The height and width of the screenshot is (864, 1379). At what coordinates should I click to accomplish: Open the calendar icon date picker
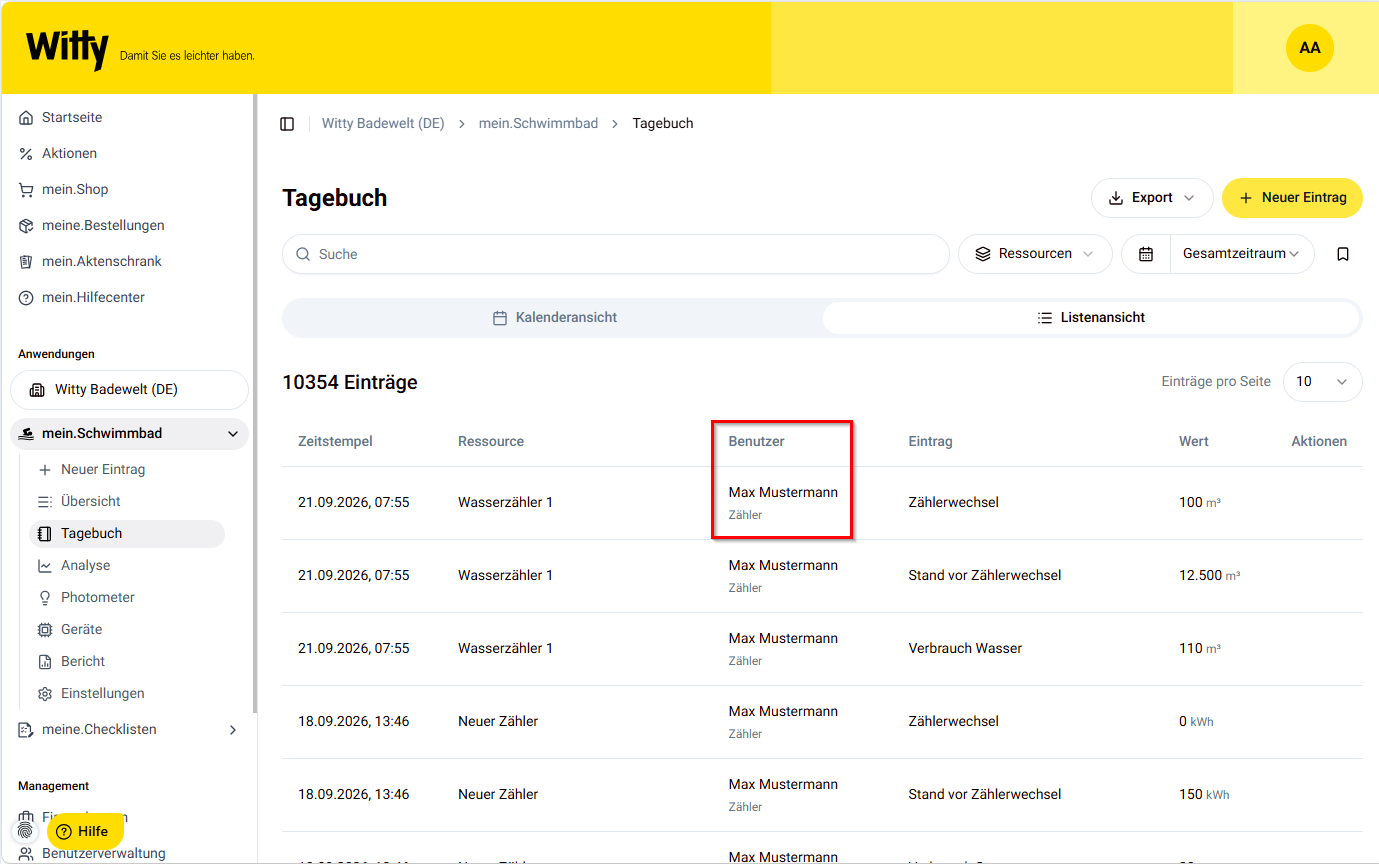[x=1146, y=254]
